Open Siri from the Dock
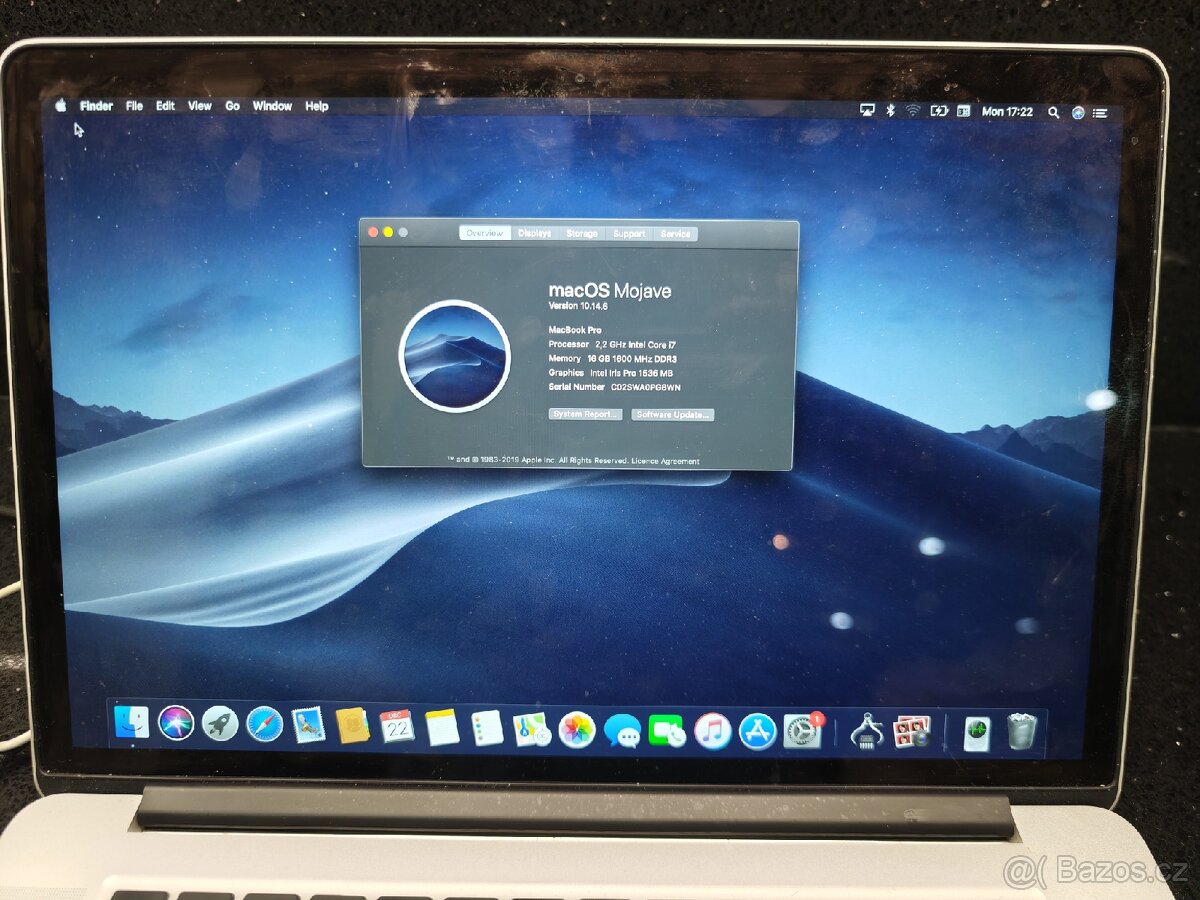The image size is (1200, 900). click(x=176, y=723)
